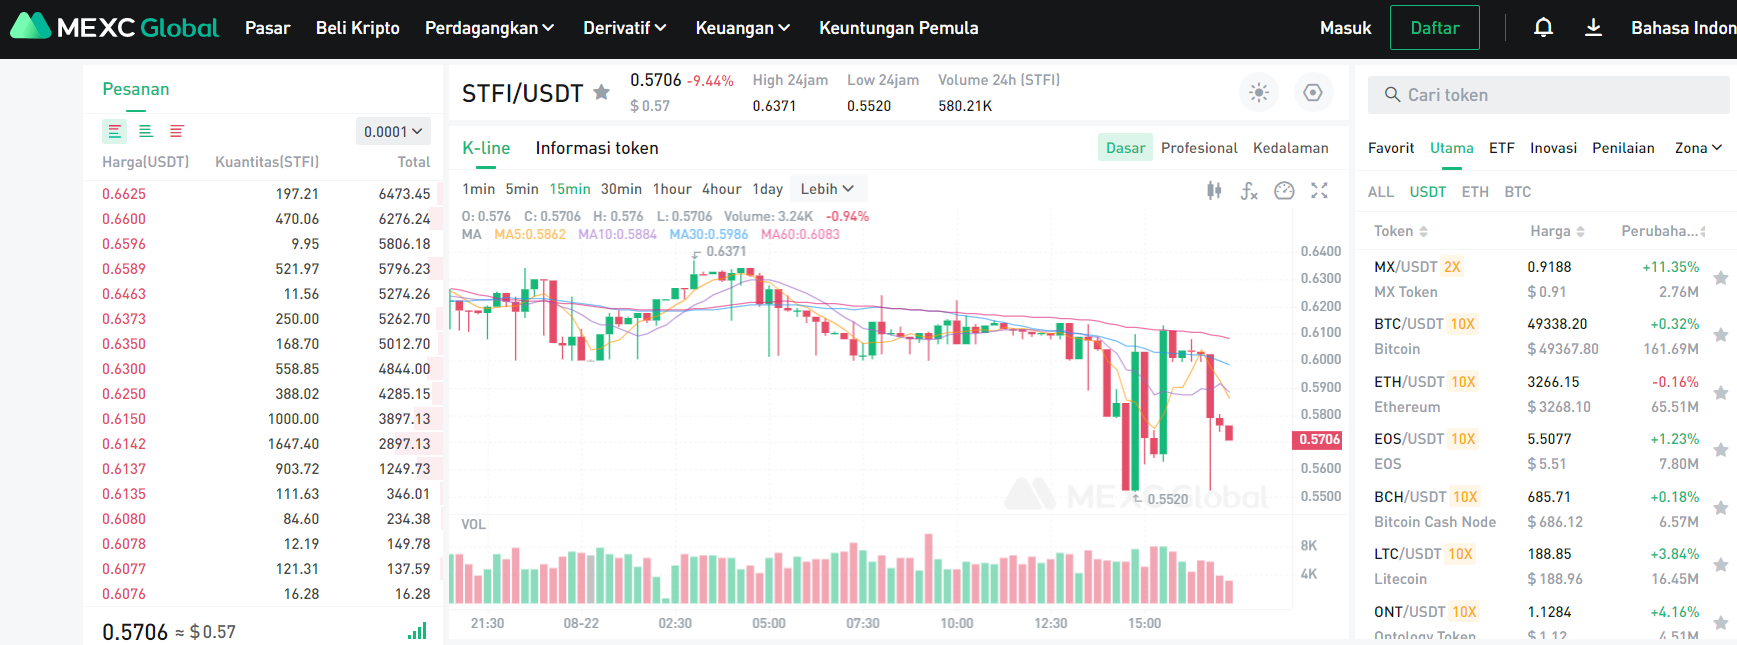Toggle light theme sun icon
Image resolution: width=1737 pixels, height=645 pixels.
click(x=1259, y=92)
